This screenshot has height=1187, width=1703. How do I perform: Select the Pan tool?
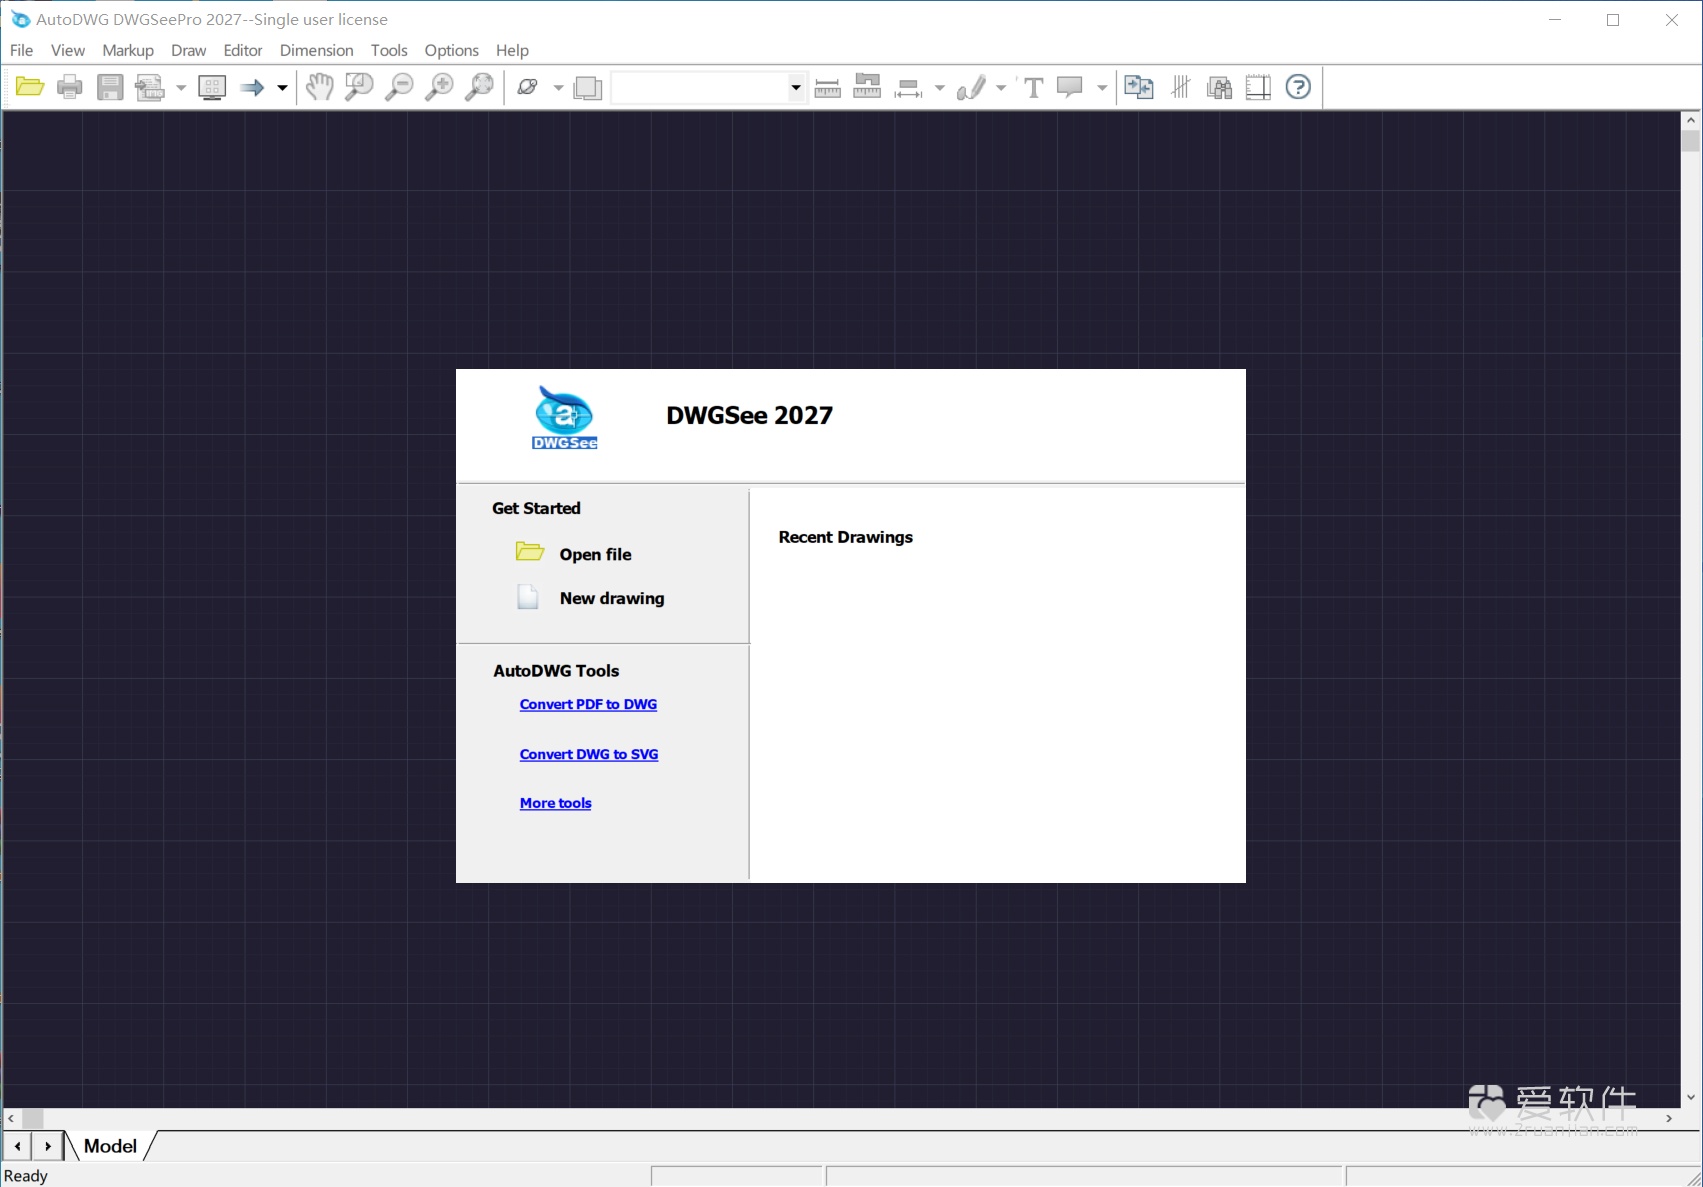(x=320, y=87)
